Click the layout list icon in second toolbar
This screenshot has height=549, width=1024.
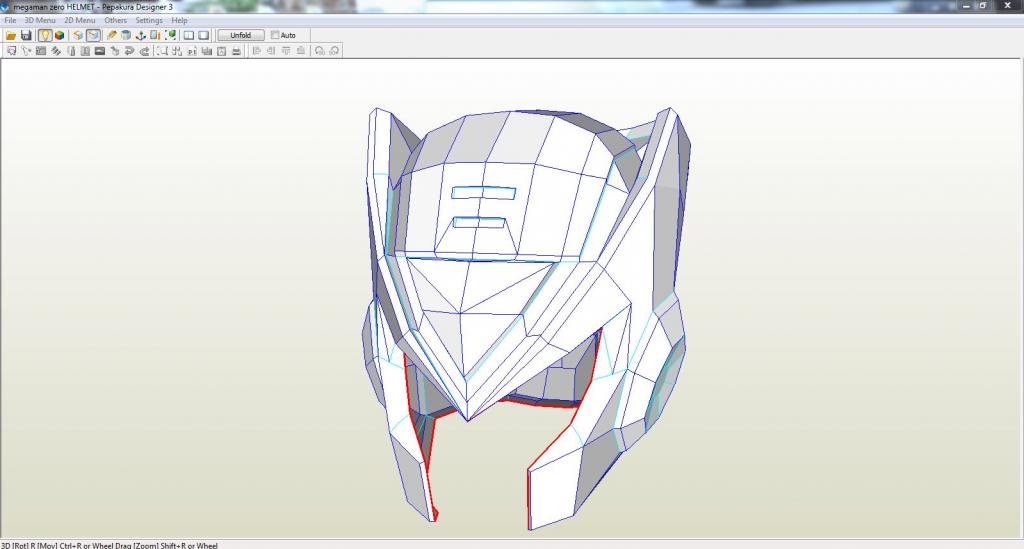[40, 51]
